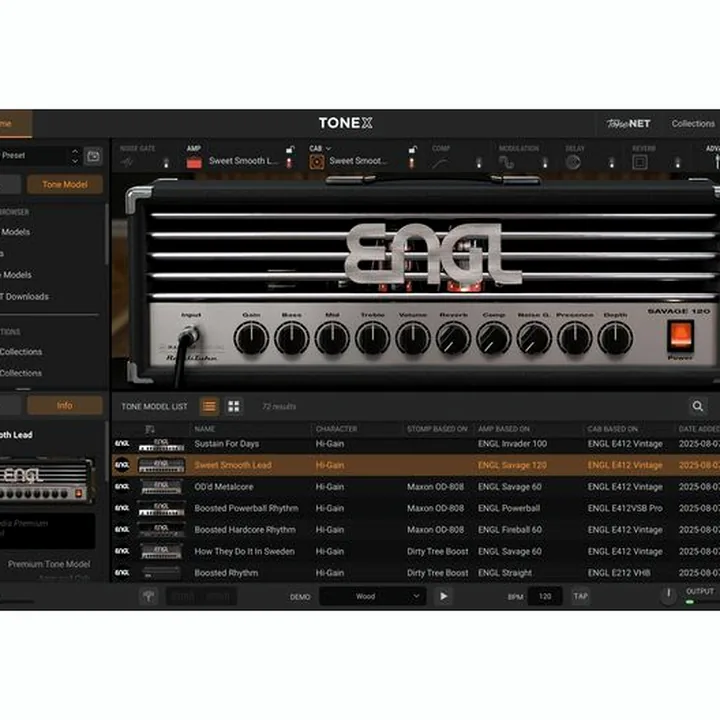The width and height of the screenshot is (720, 720).
Task: Open the ToneNET tab
Action: point(628,124)
